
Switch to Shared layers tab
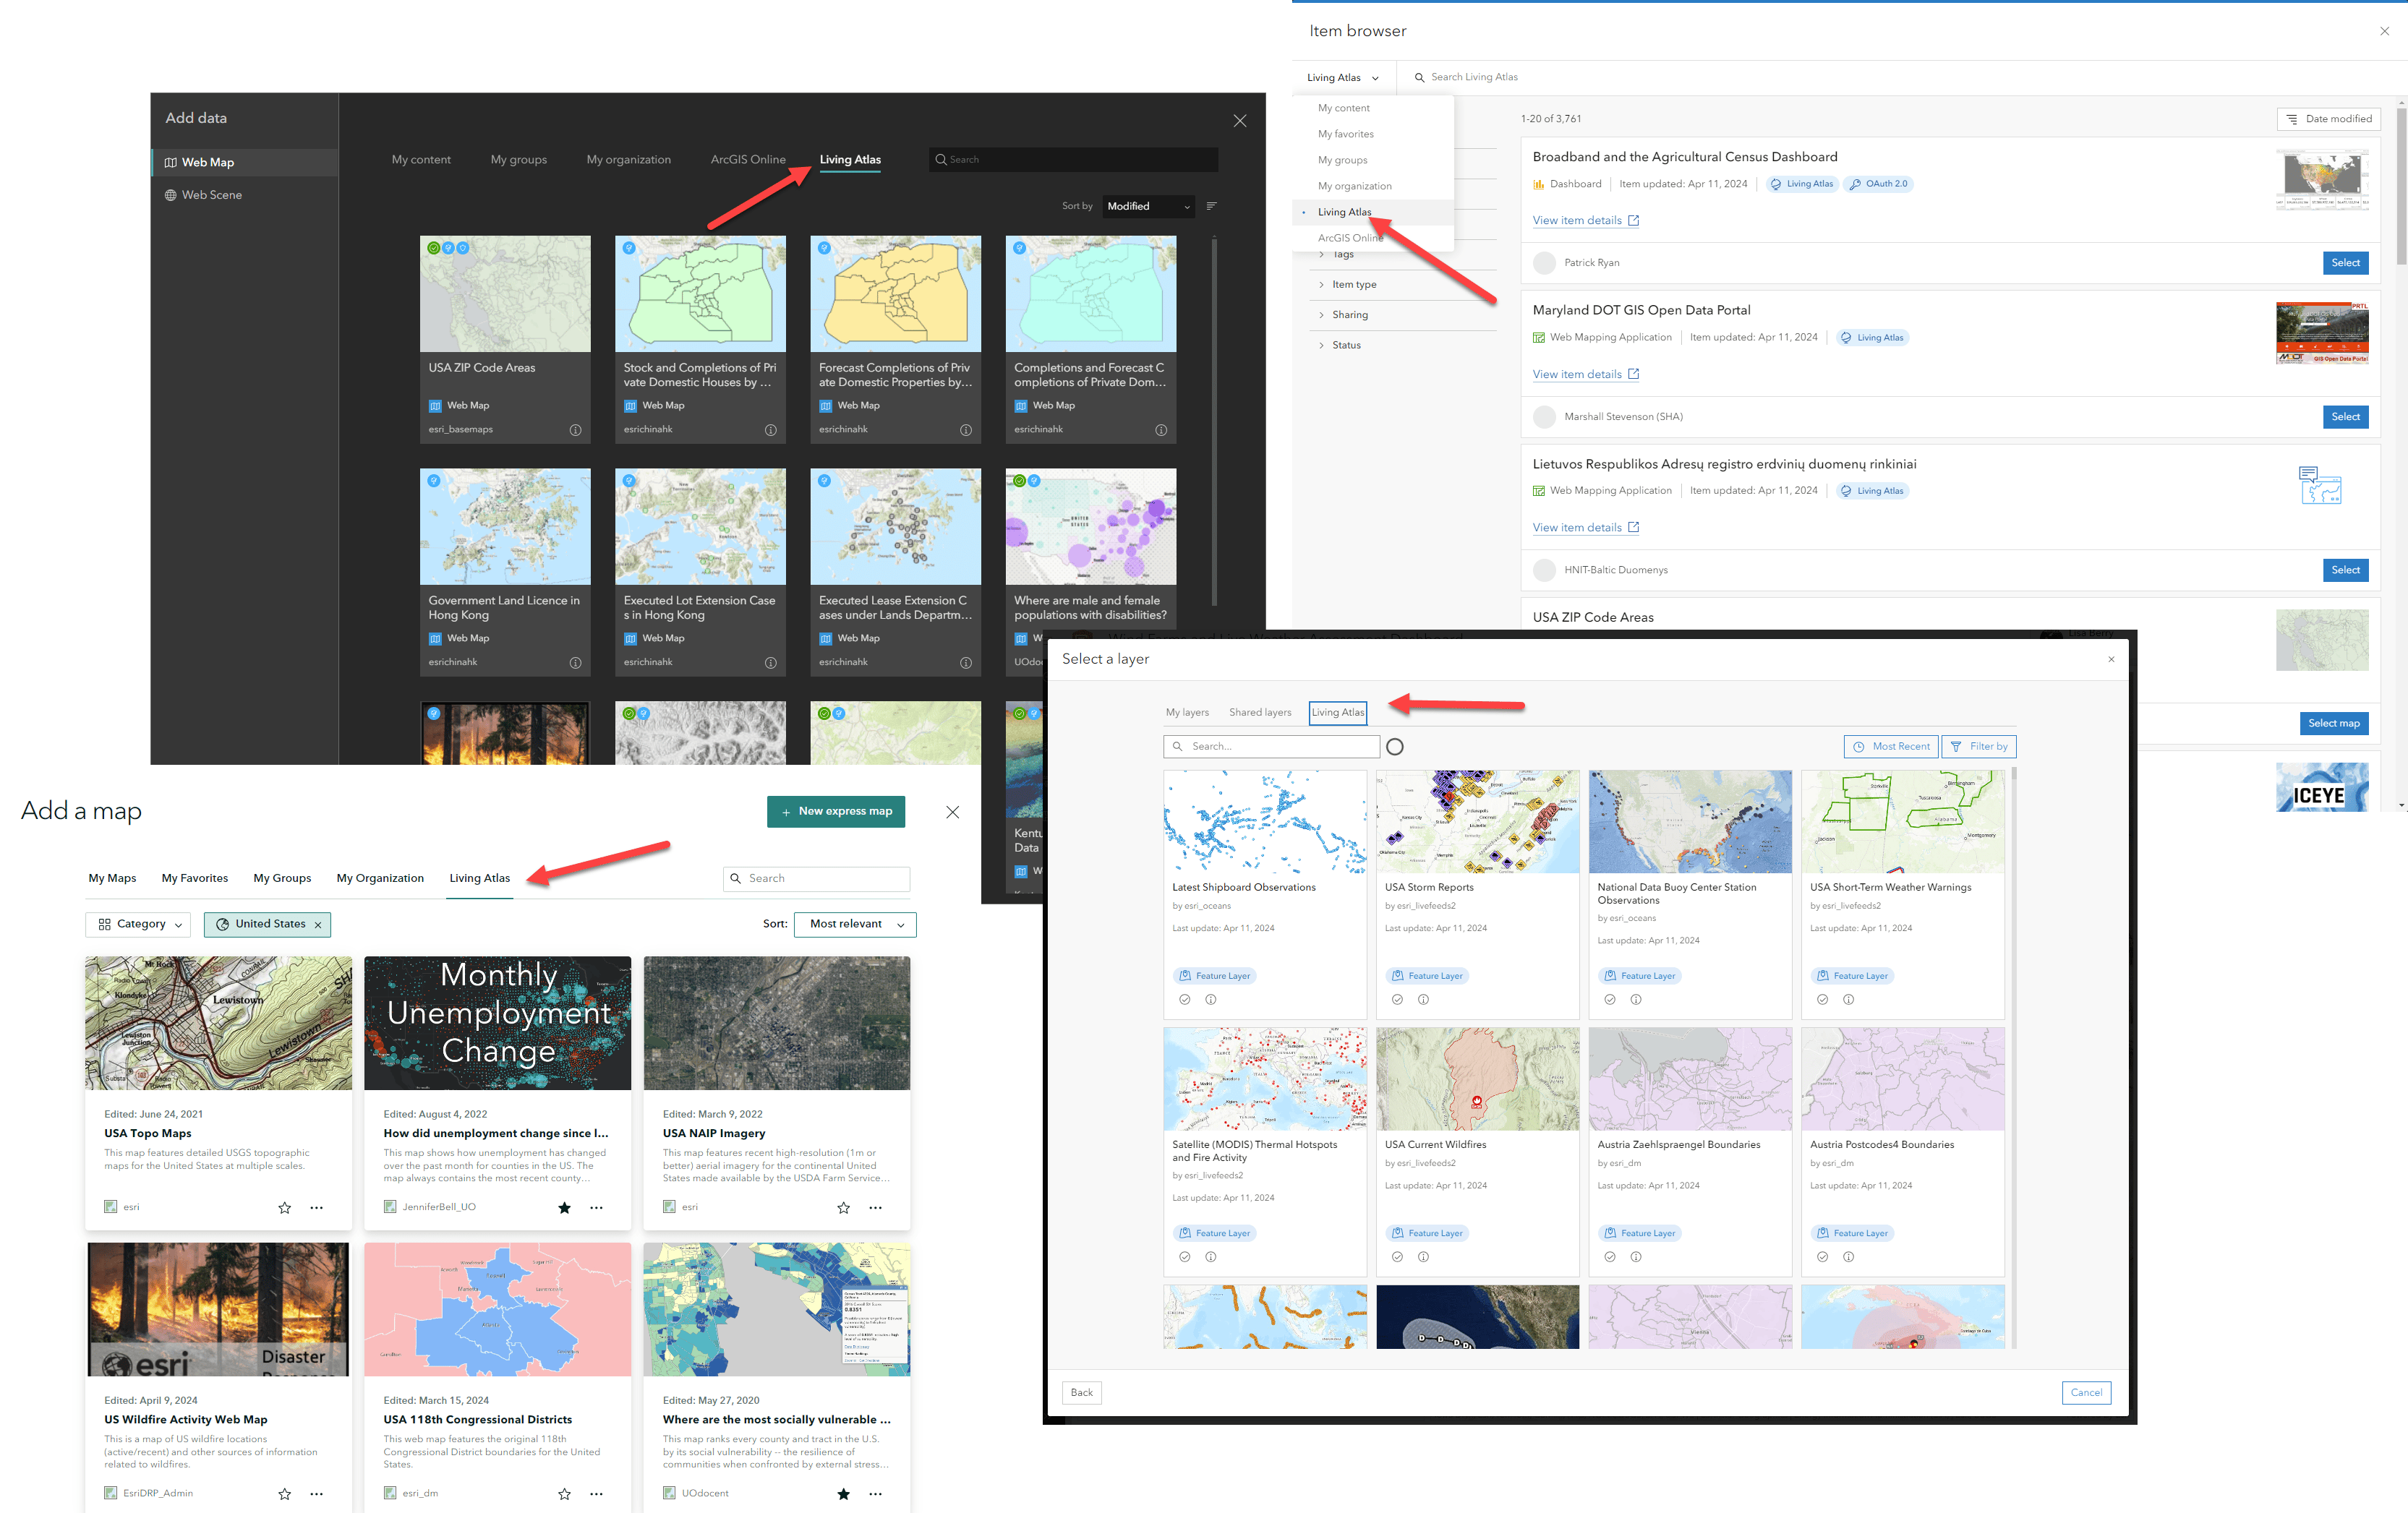(1259, 713)
